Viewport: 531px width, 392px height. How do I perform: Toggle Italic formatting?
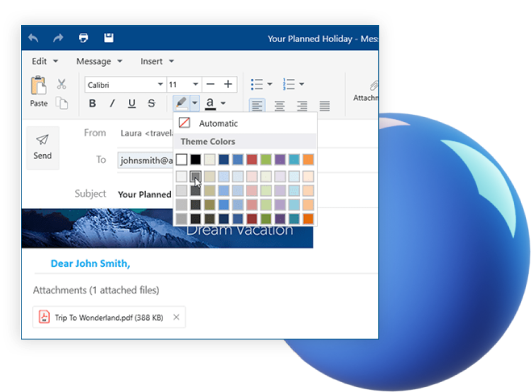[x=112, y=103]
